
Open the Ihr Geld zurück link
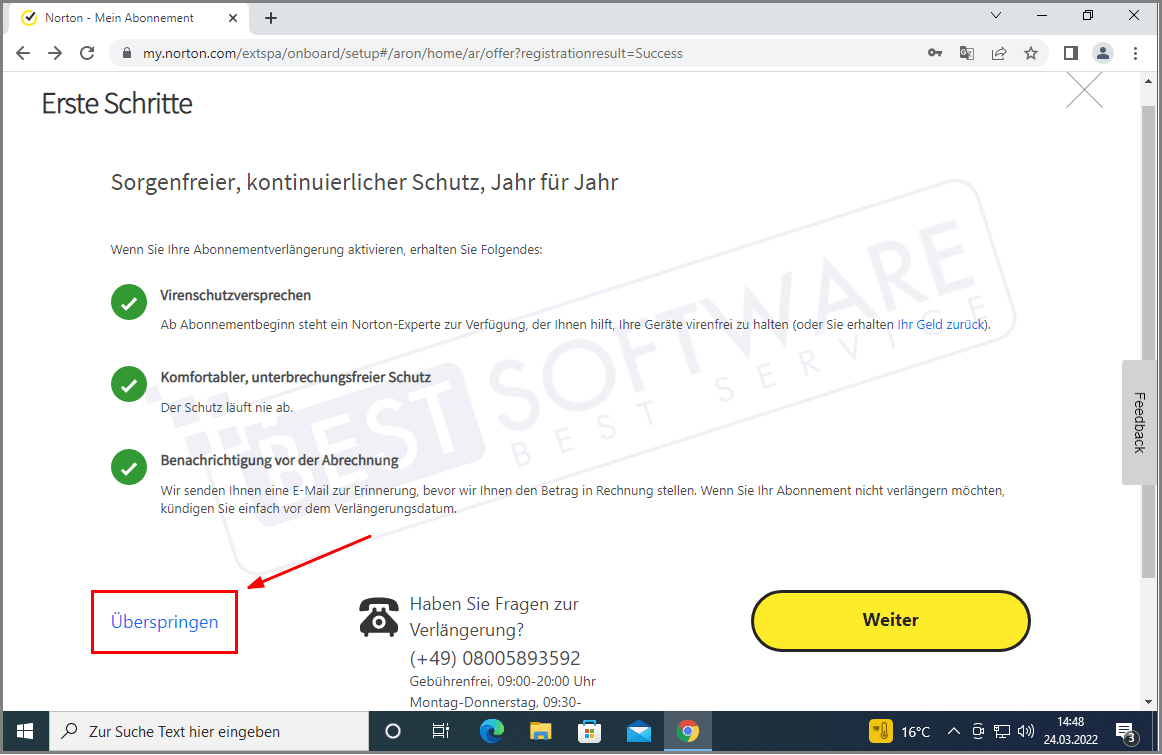941,324
